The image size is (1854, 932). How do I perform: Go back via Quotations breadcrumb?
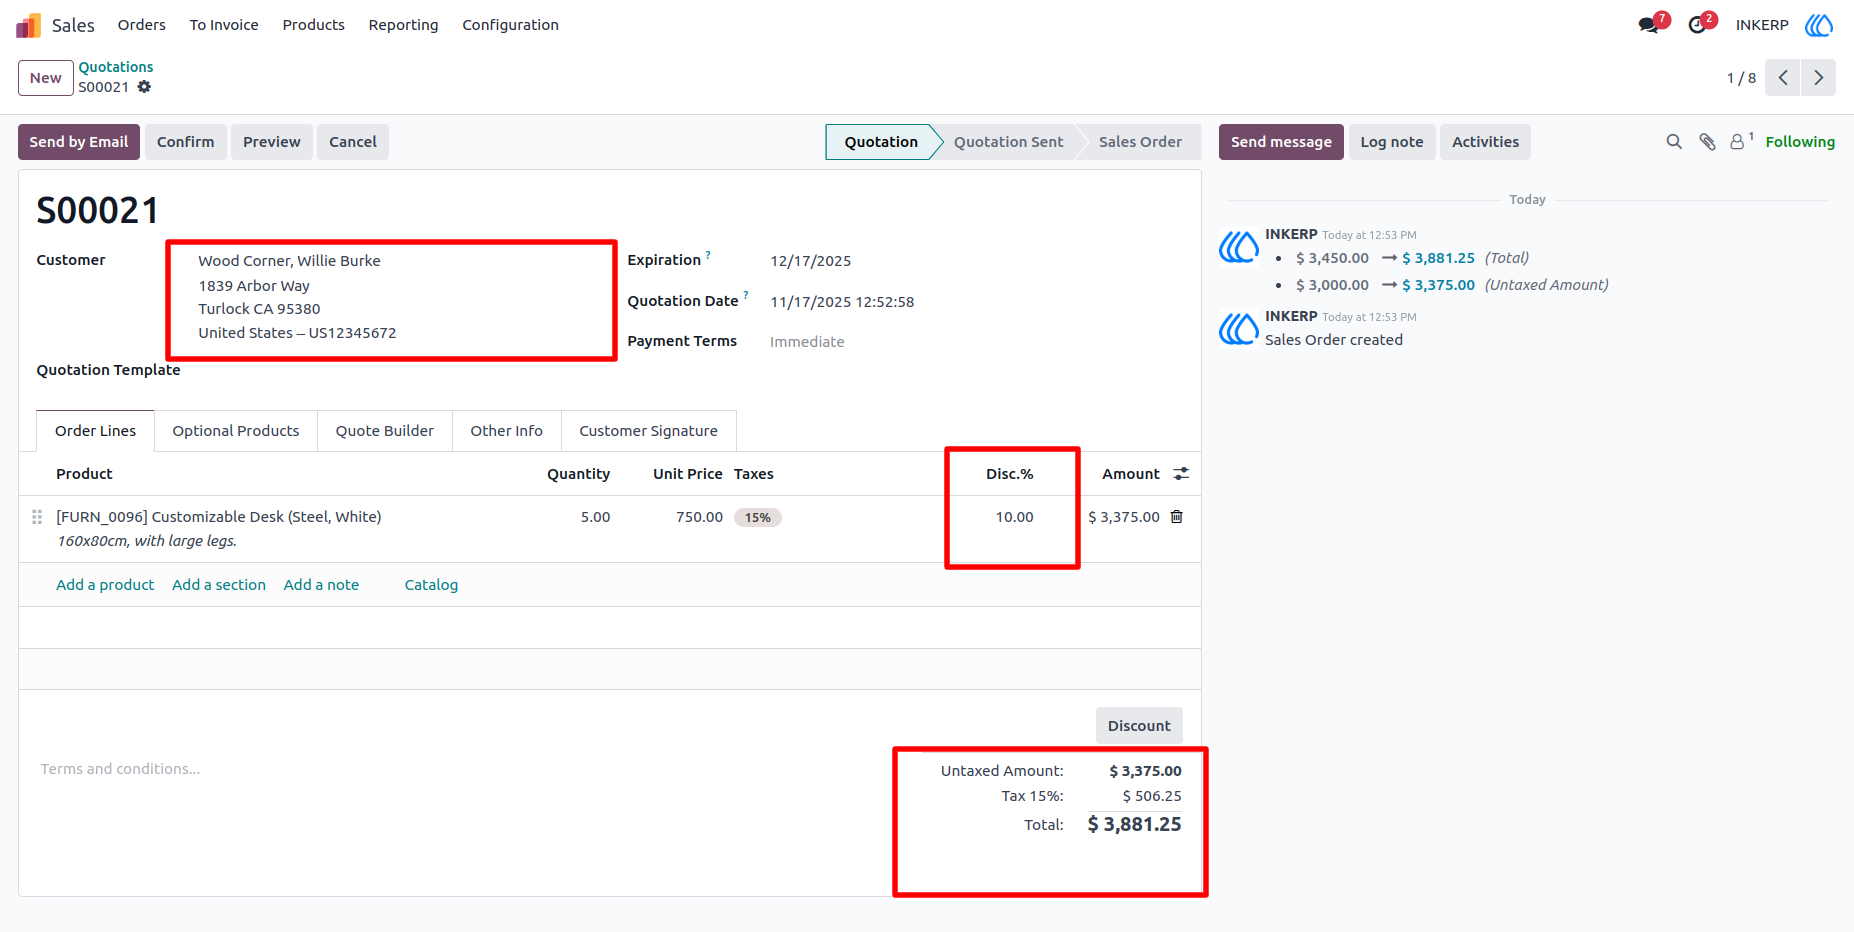tap(116, 67)
